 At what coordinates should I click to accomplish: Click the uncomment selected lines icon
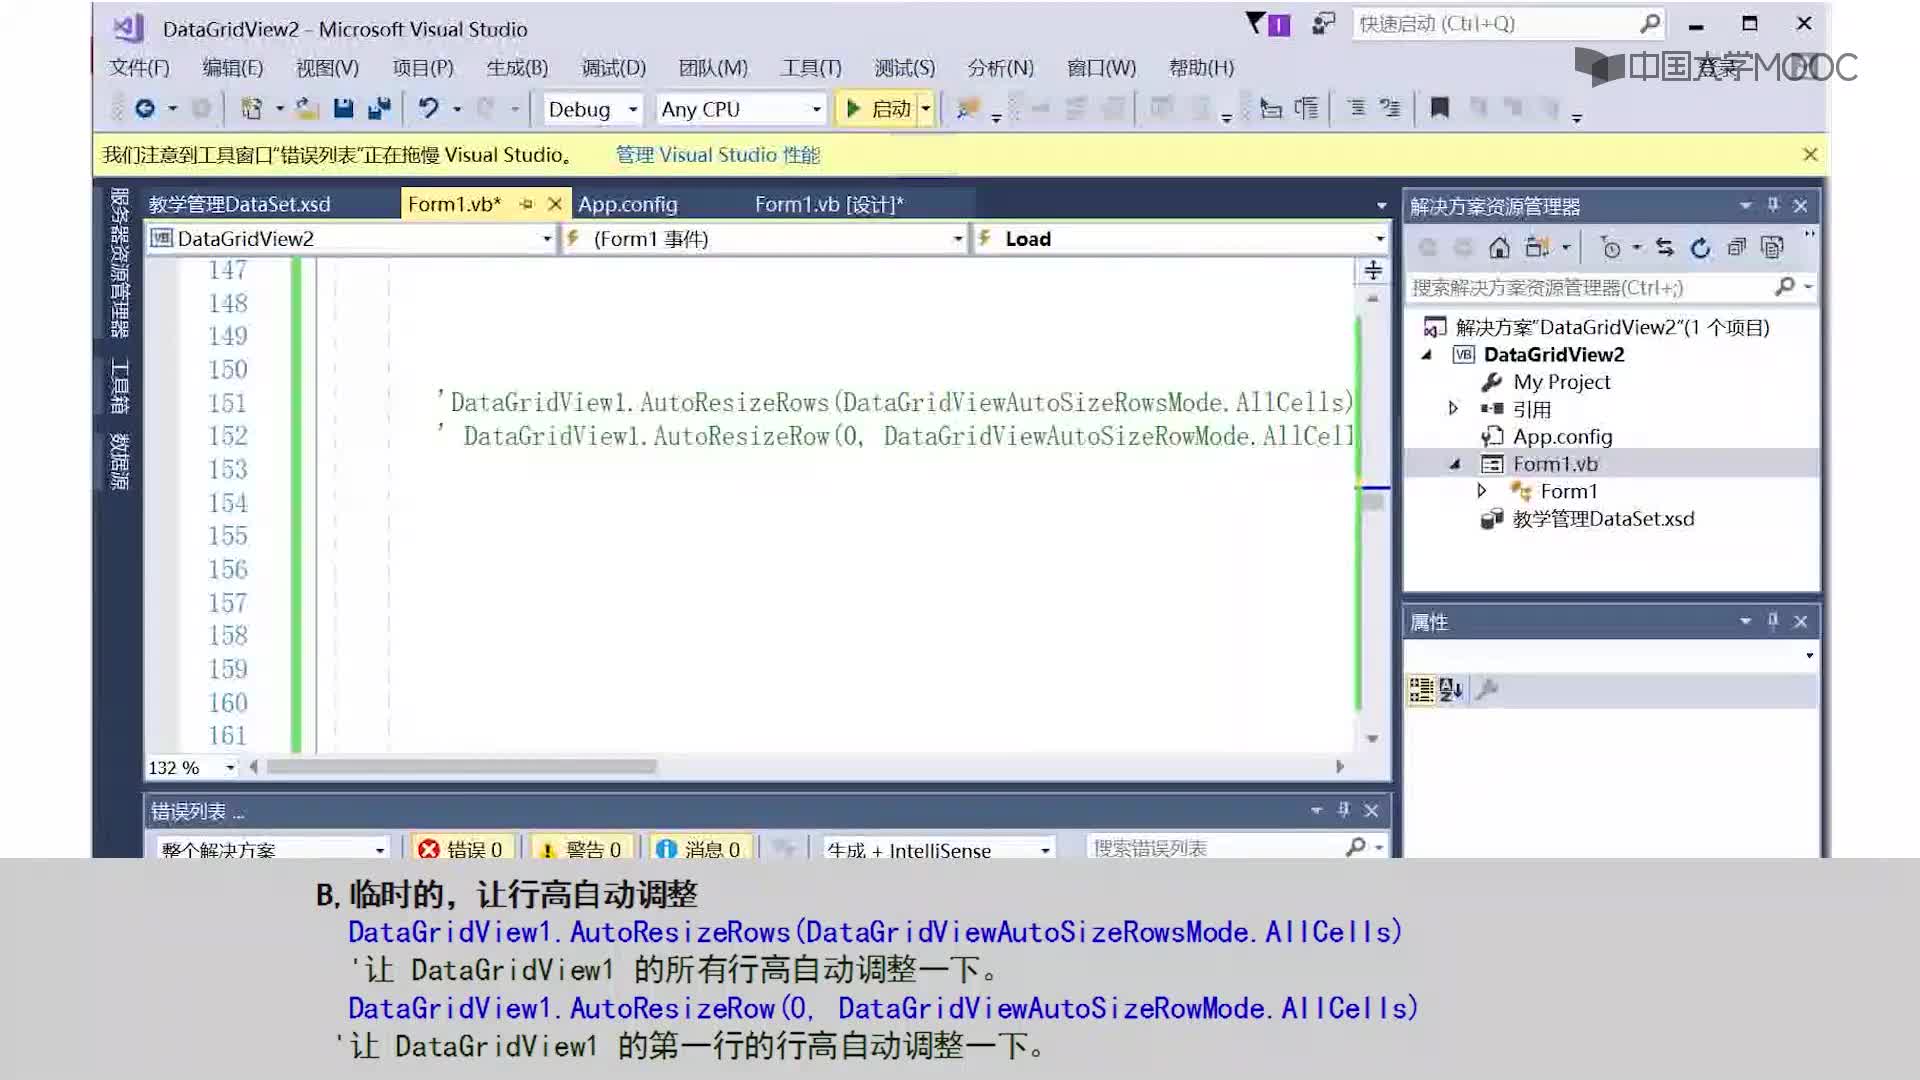[x=1390, y=108]
